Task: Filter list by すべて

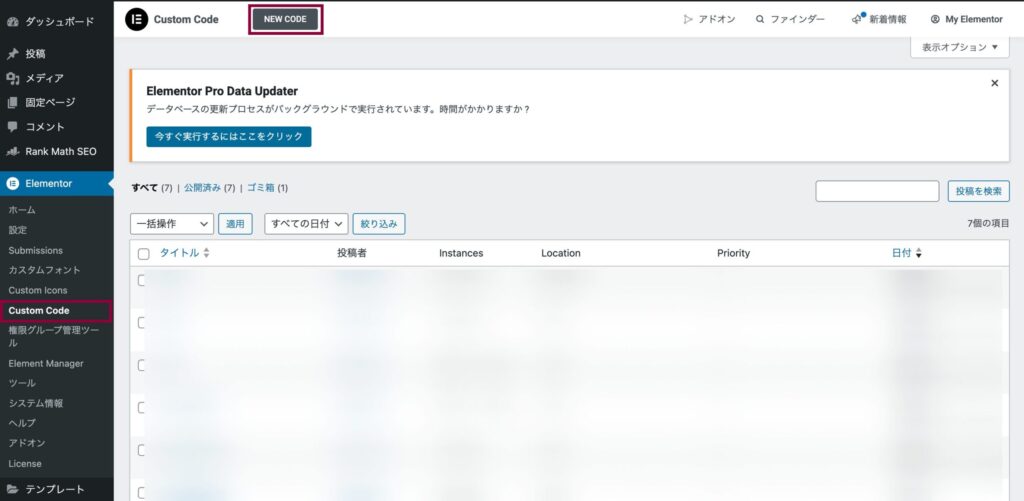Action: (x=144, y=188)
